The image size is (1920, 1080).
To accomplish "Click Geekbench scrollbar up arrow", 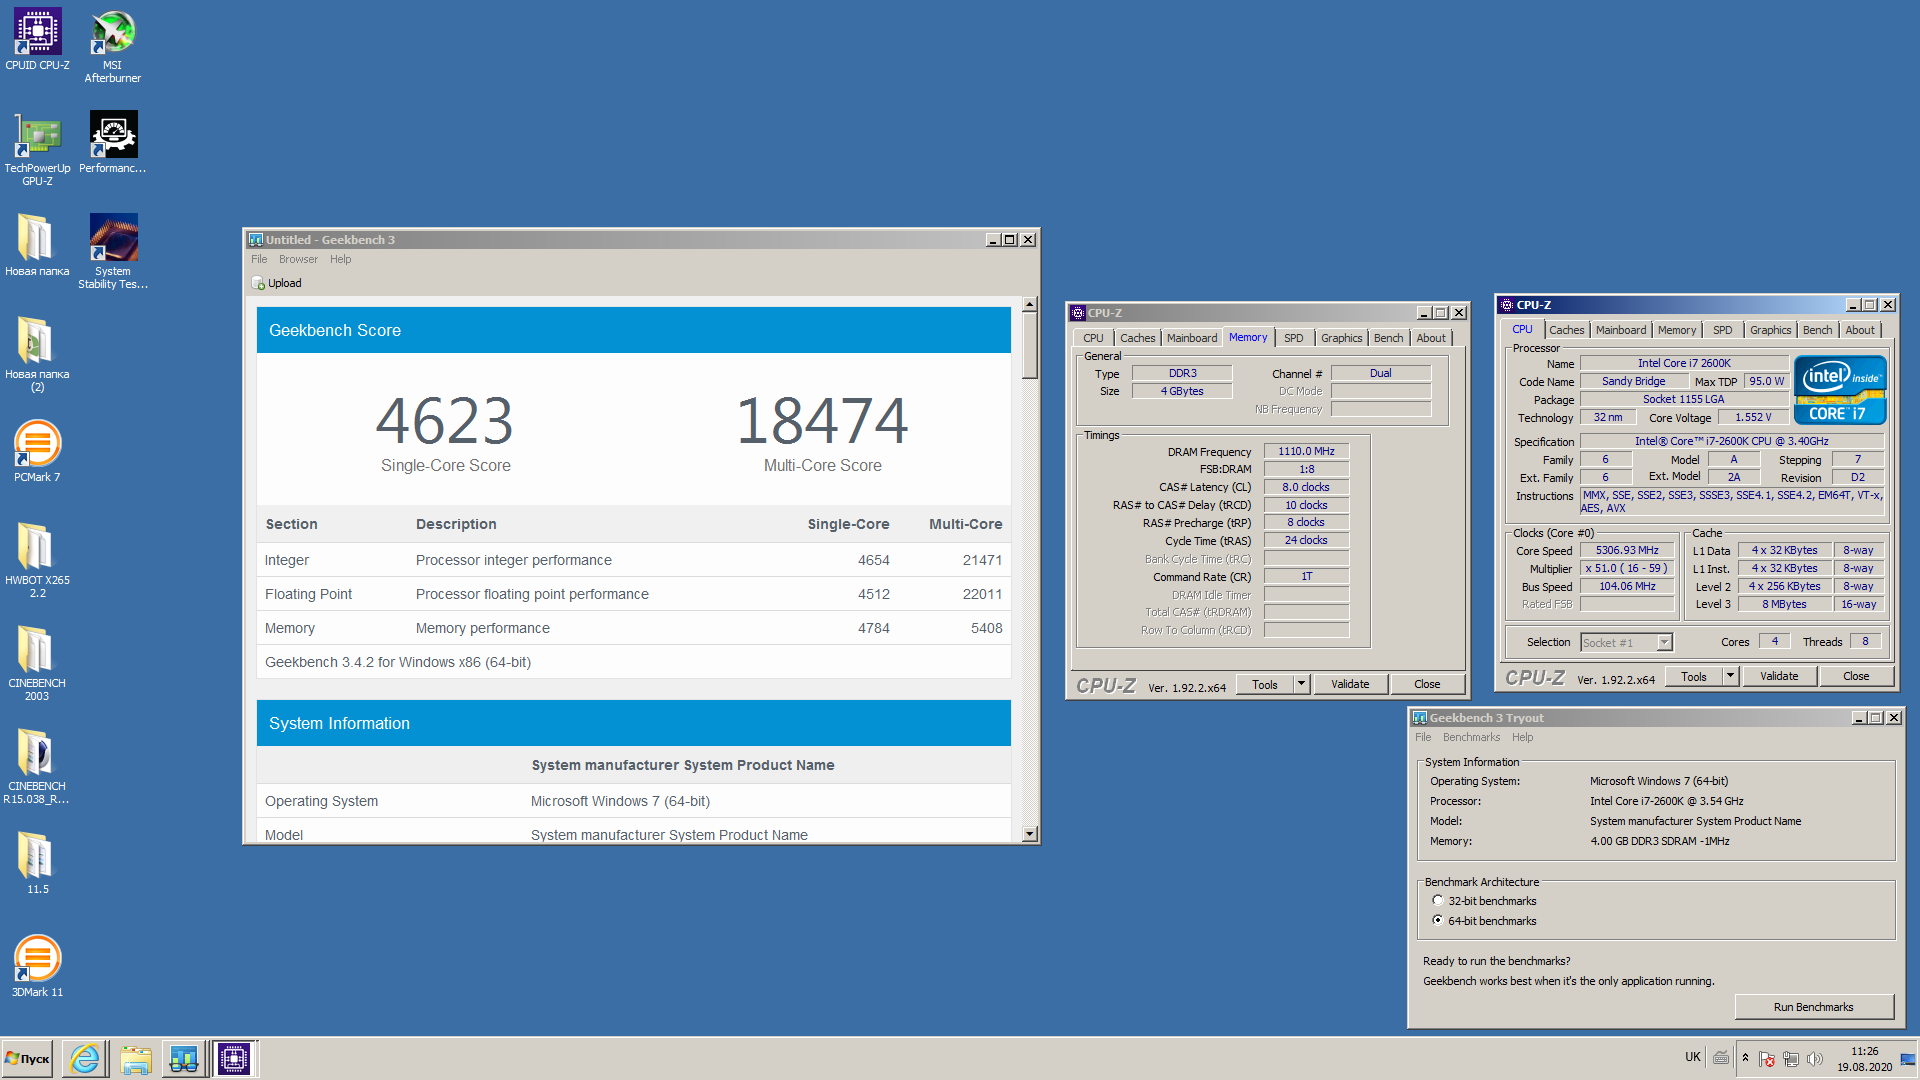I will tap(1030, 304).
